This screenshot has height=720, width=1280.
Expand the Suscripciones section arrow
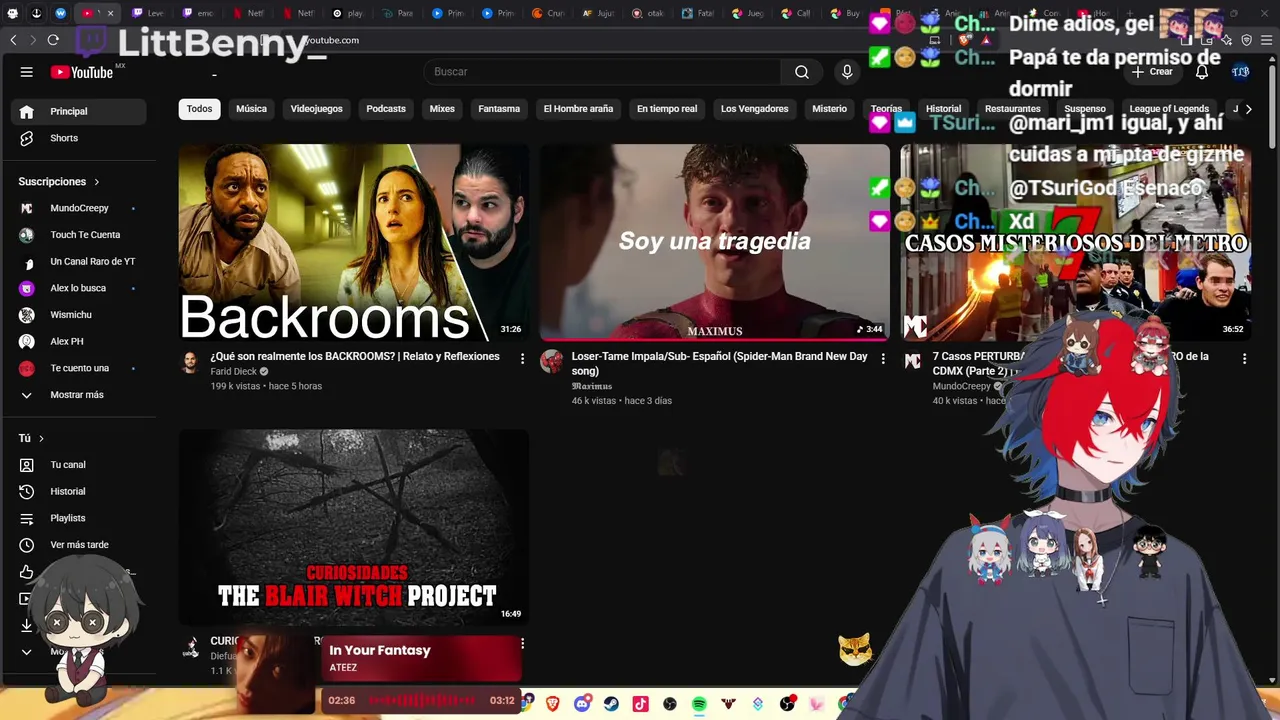click(97, 182)
